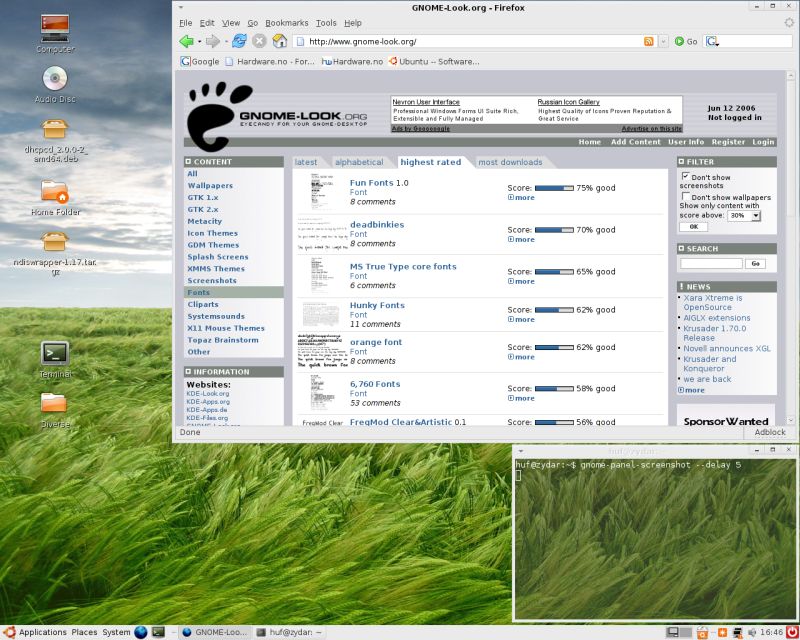Expand more details for deadbinkies
The width and height of the screenshot is (800, 640).
(x=521, y=239)
